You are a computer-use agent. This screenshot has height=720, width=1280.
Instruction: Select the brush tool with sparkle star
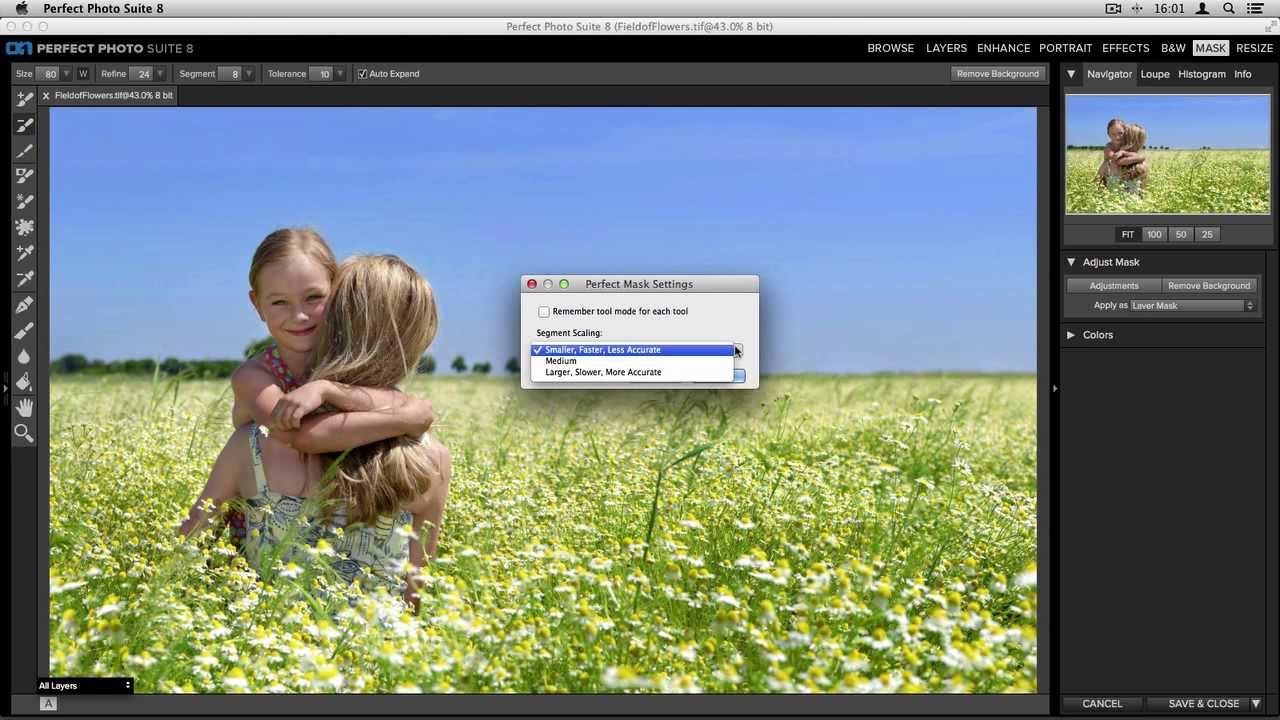[25, 202]
